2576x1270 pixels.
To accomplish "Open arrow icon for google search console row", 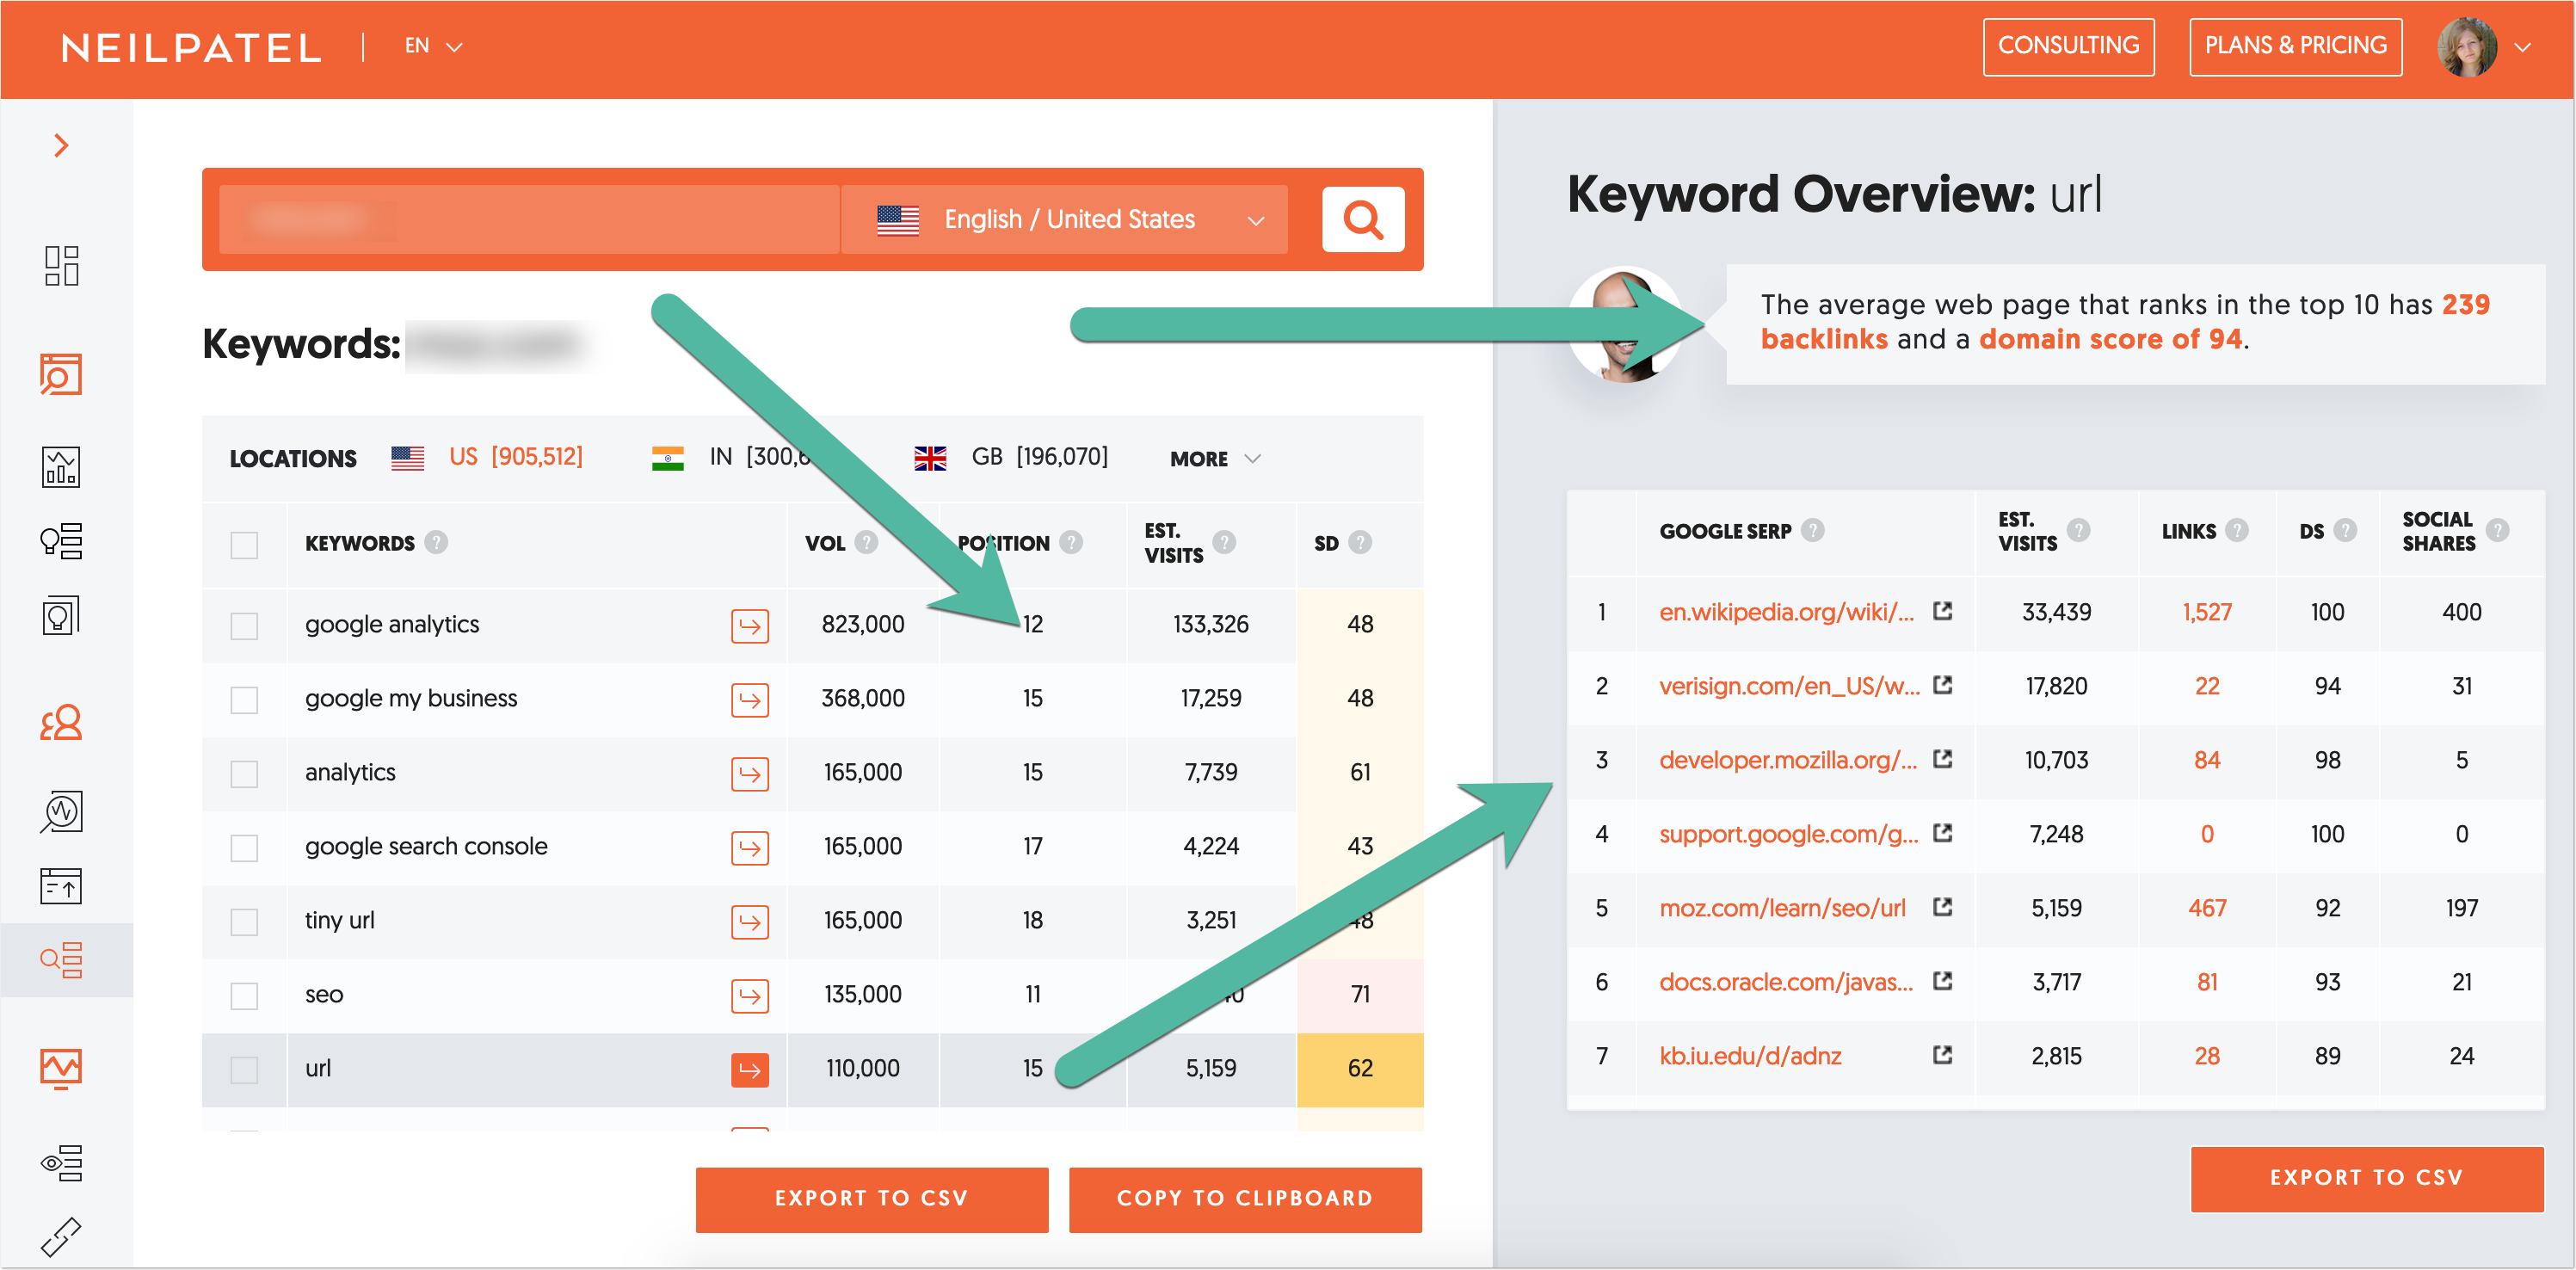I will point(750,848).
